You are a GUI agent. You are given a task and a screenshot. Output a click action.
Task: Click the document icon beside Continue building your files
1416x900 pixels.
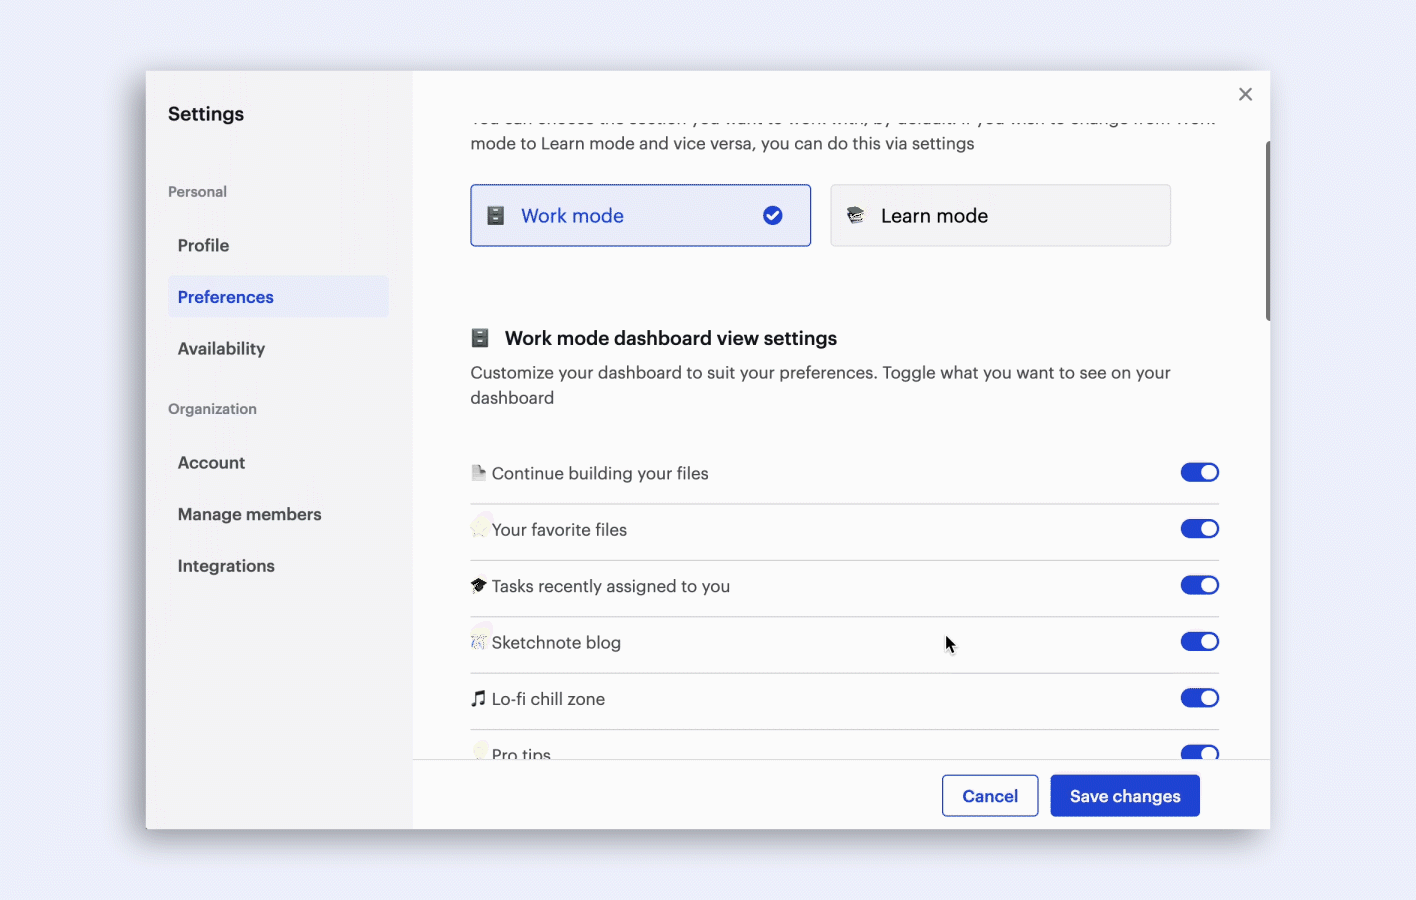tap(478, 473)
